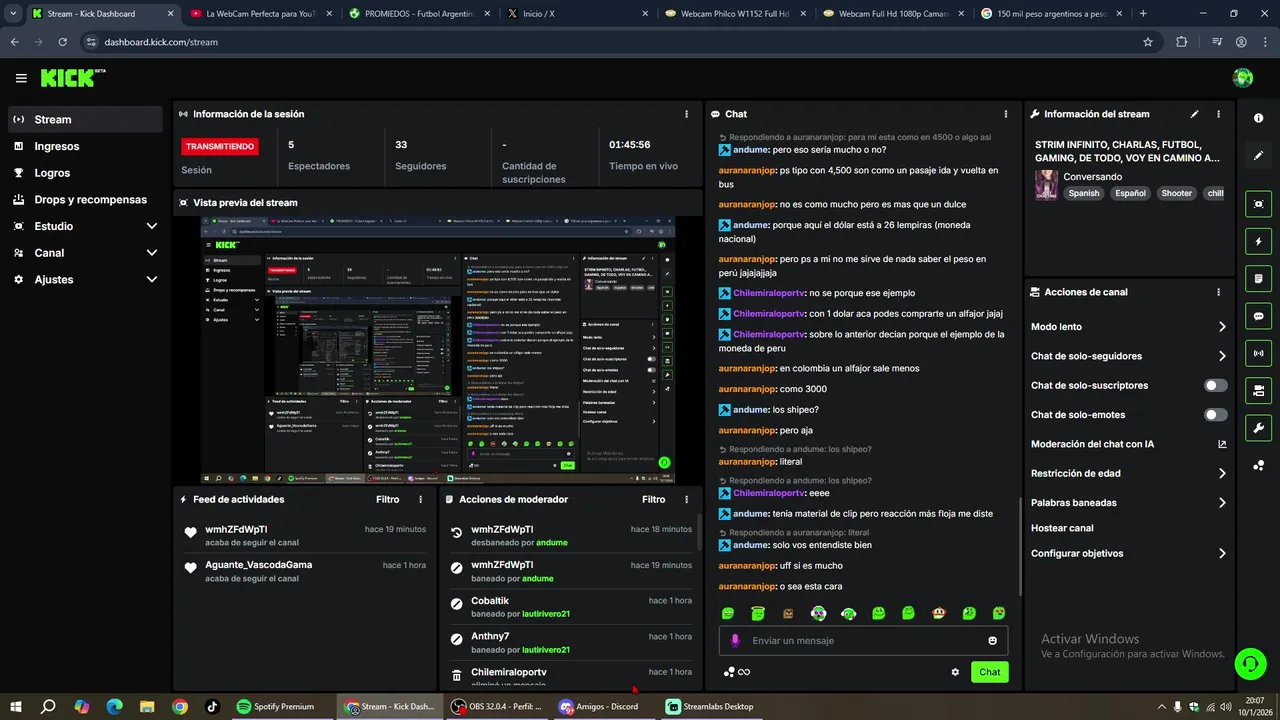This screenshot has height=720, width=1280.
Task: Switch to PROMIEDOS browser tab
Action: coord(418,14)
